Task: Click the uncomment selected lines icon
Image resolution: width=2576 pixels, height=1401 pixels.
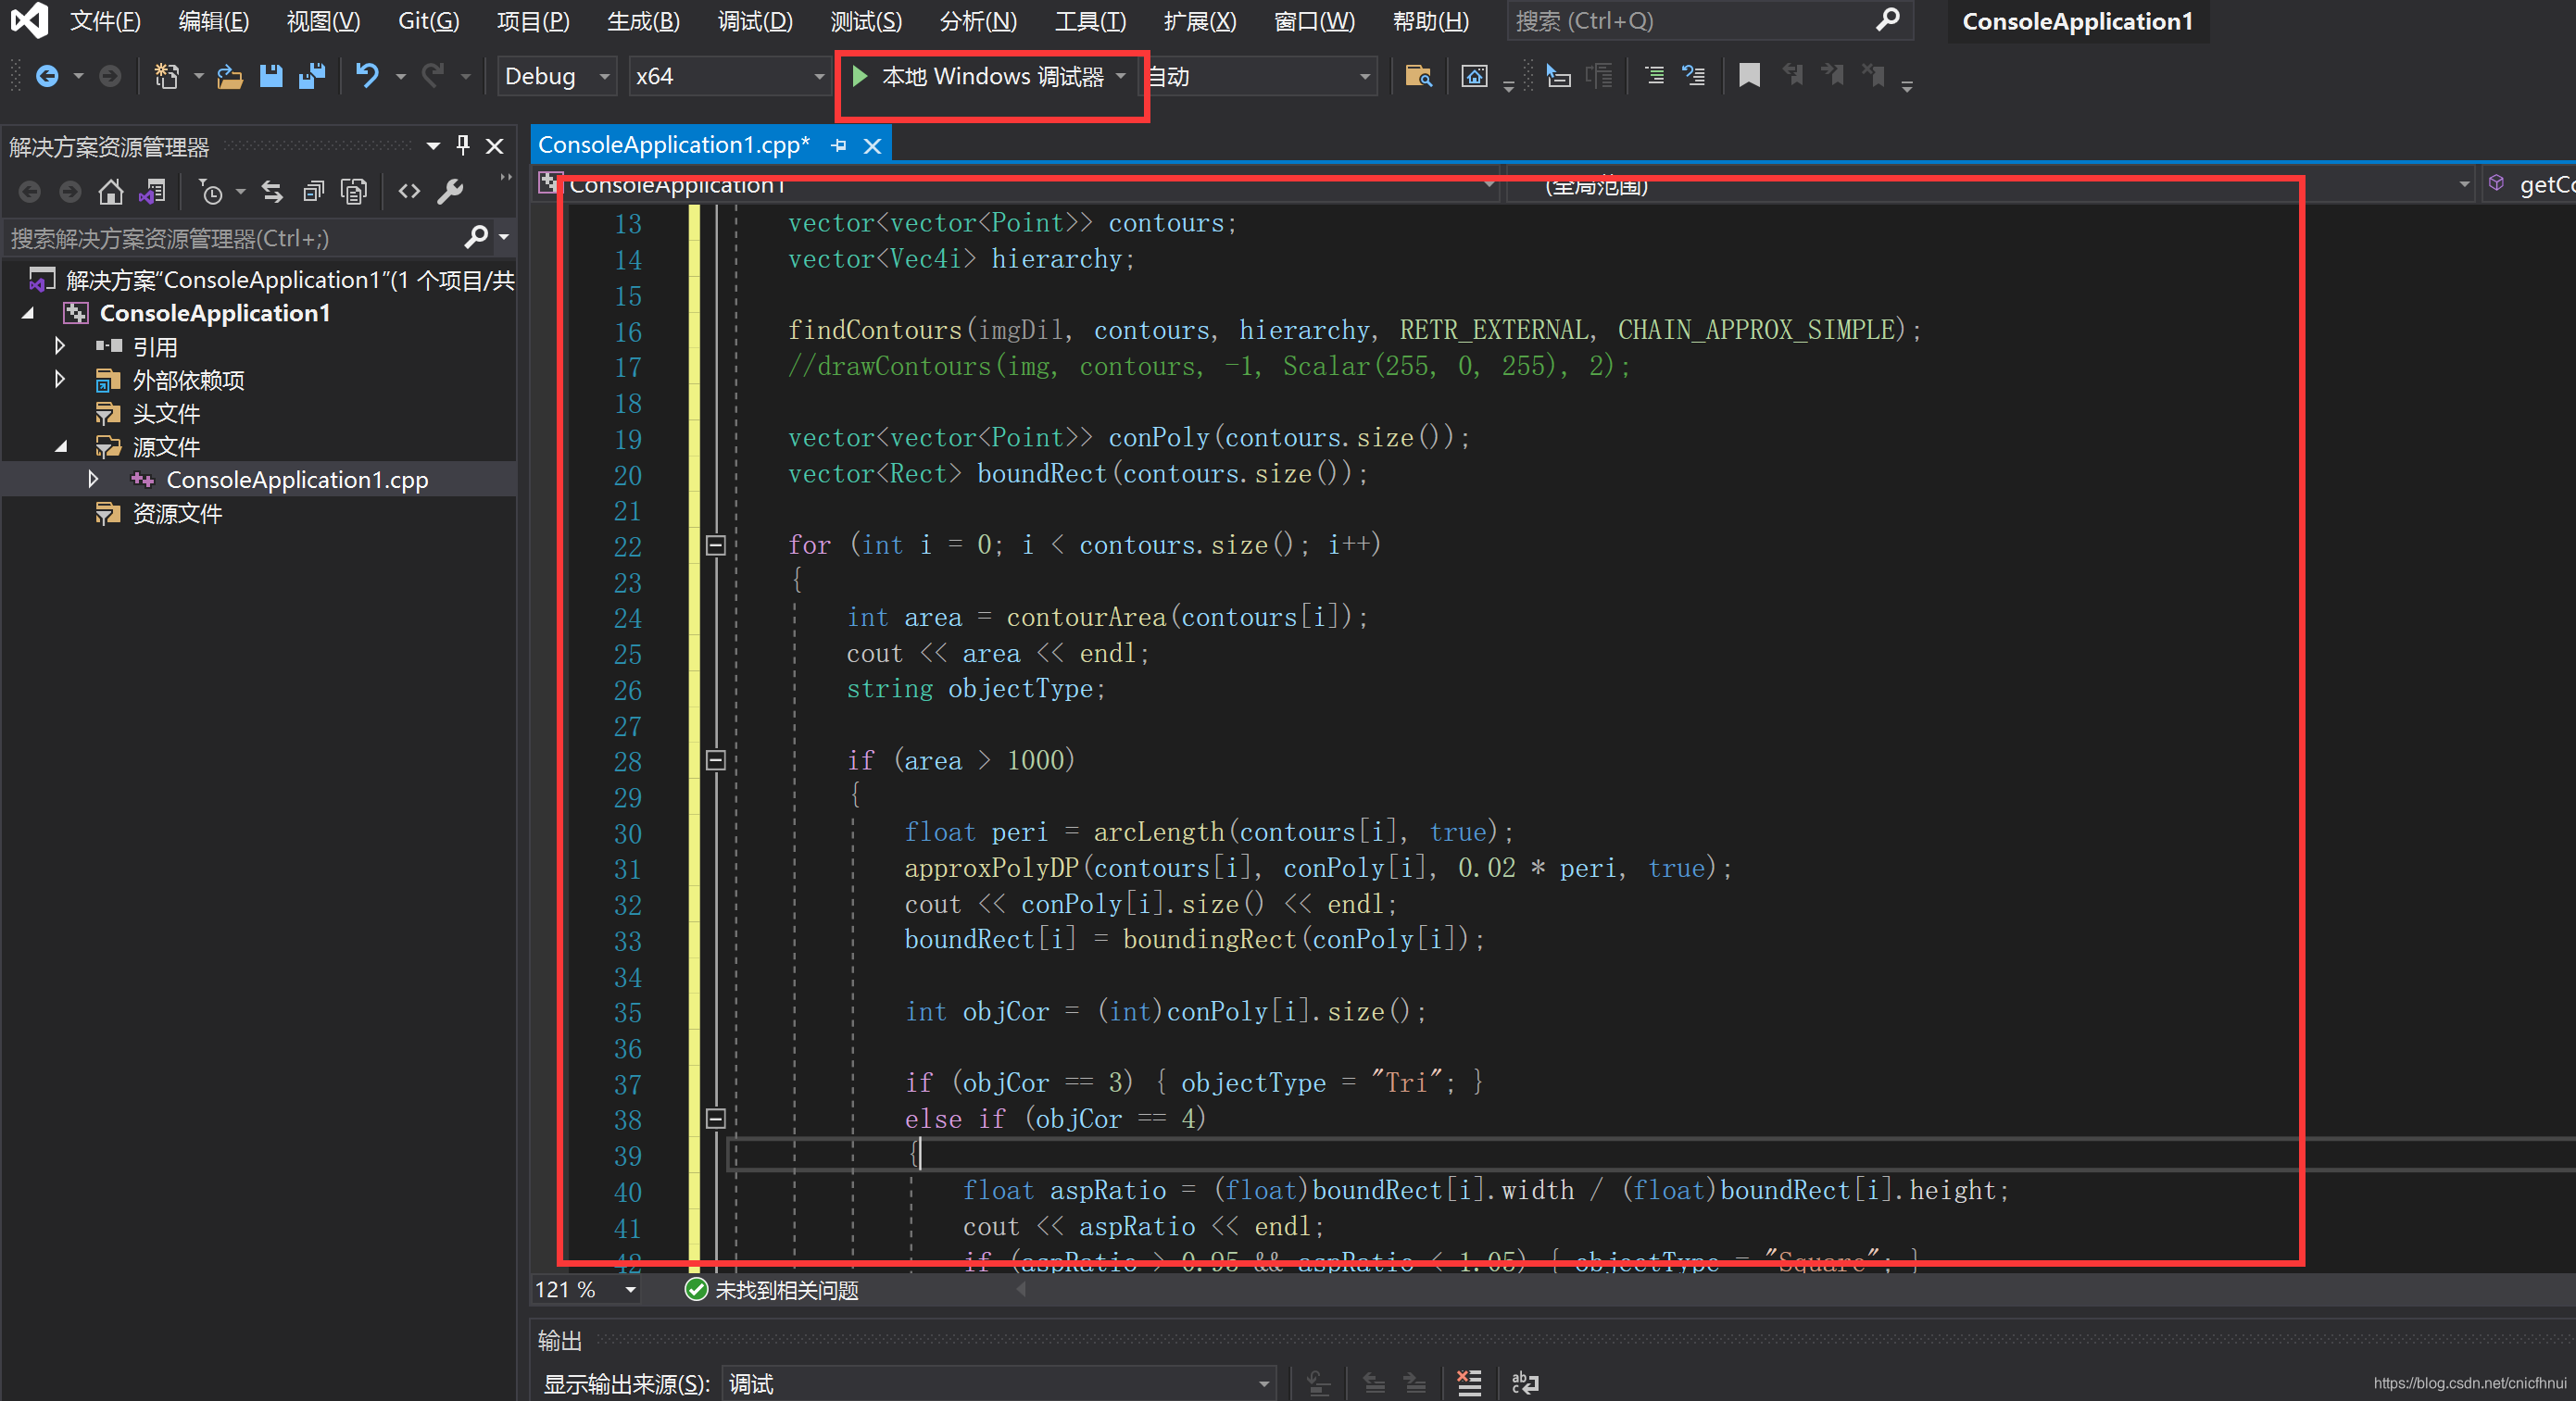Action: click(1694, 76)
